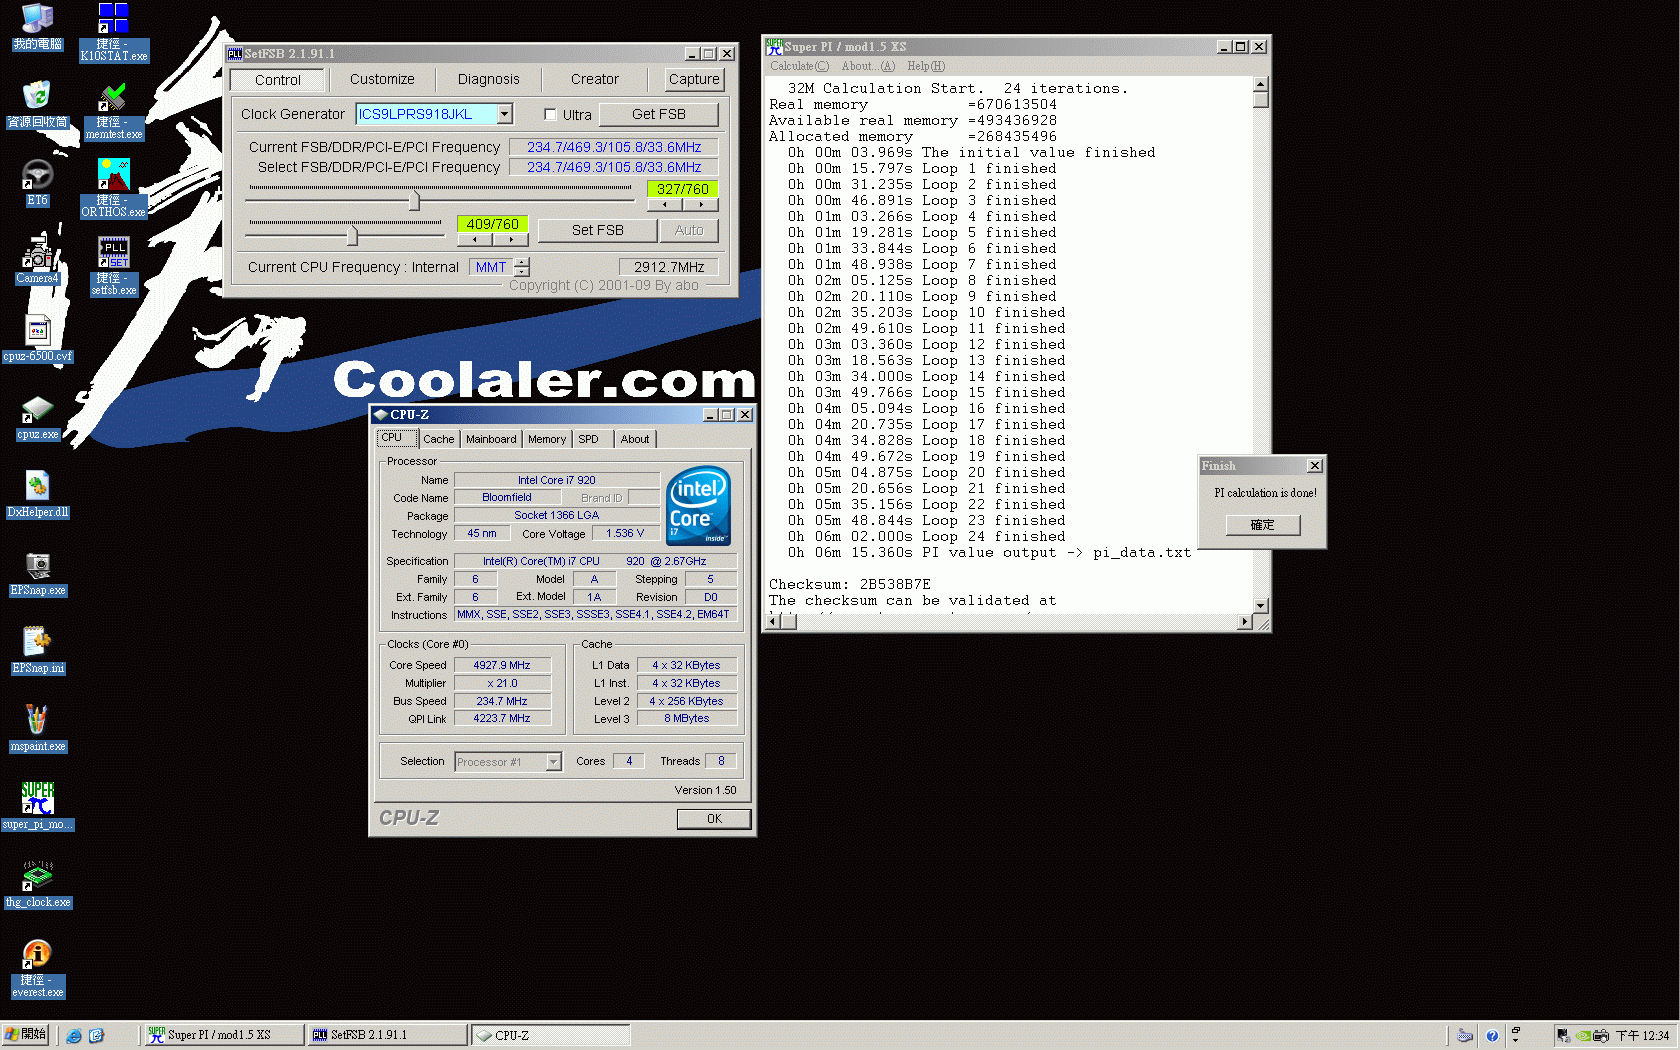This screenshot has height=1050, width=1680.
Task: Click the Auto button in SetFSB
Action: [x=689, y=230]
